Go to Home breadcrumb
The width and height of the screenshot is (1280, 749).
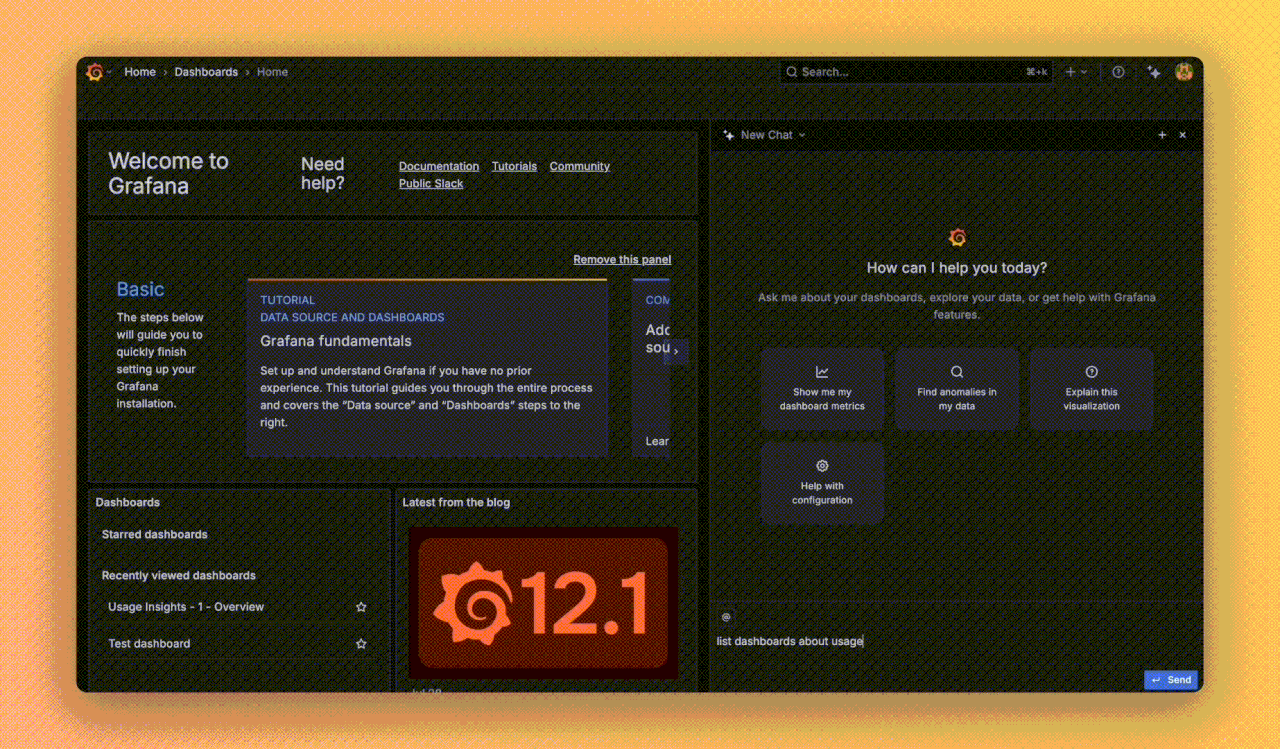click(x=140, y=72)
